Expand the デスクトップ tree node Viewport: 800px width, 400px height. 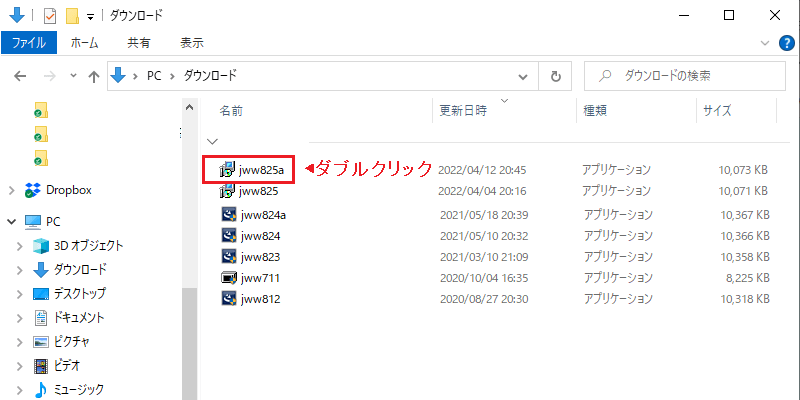pos(20,294)
